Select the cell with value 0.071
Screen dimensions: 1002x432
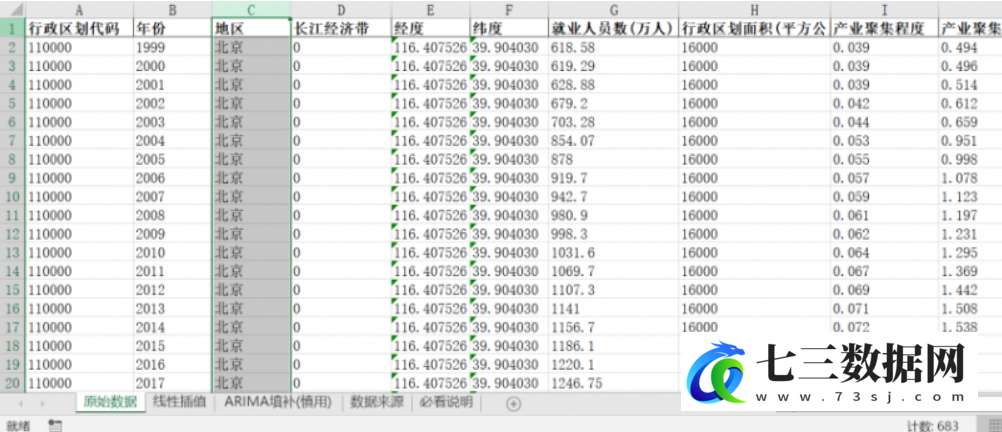point(884,308)
